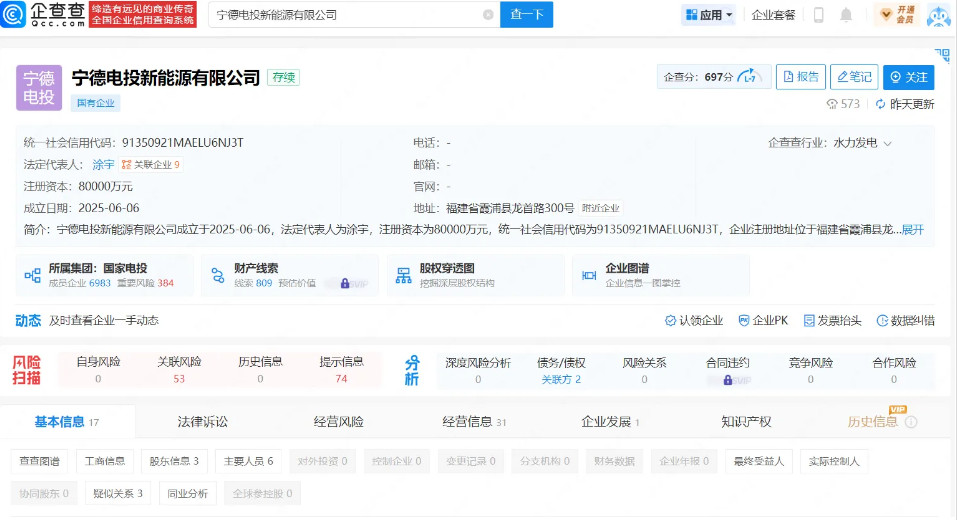Click the 关注 follow button
This screenshot has height=520, width=957.
(x=910, y=77)
